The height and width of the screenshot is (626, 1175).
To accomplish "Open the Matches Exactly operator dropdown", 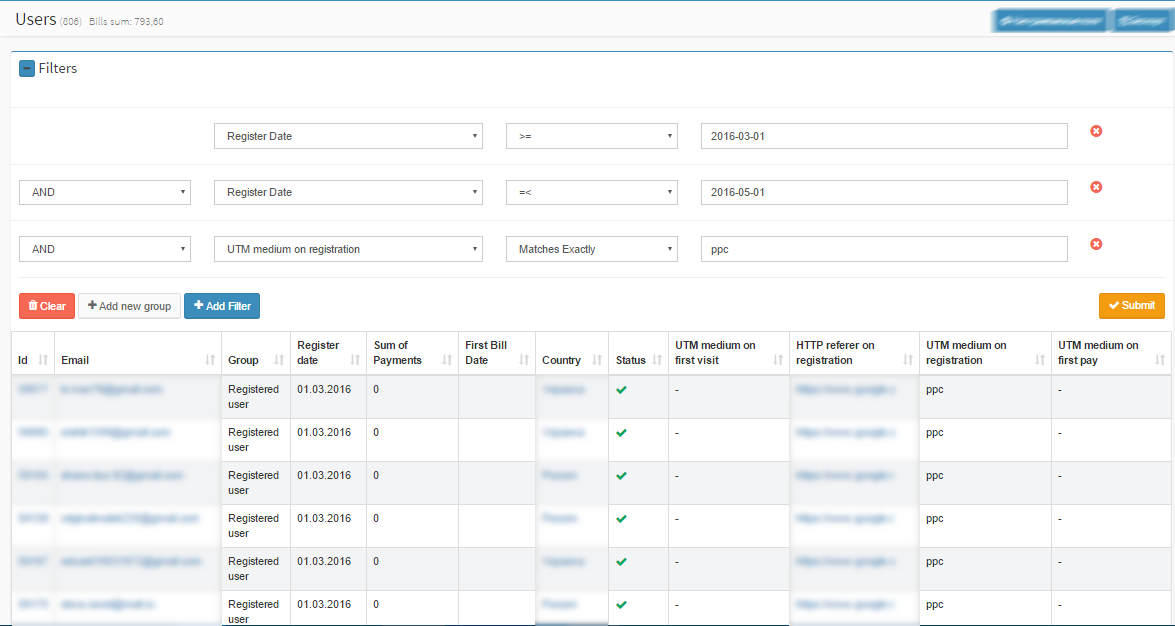I will tap(592, 249).
